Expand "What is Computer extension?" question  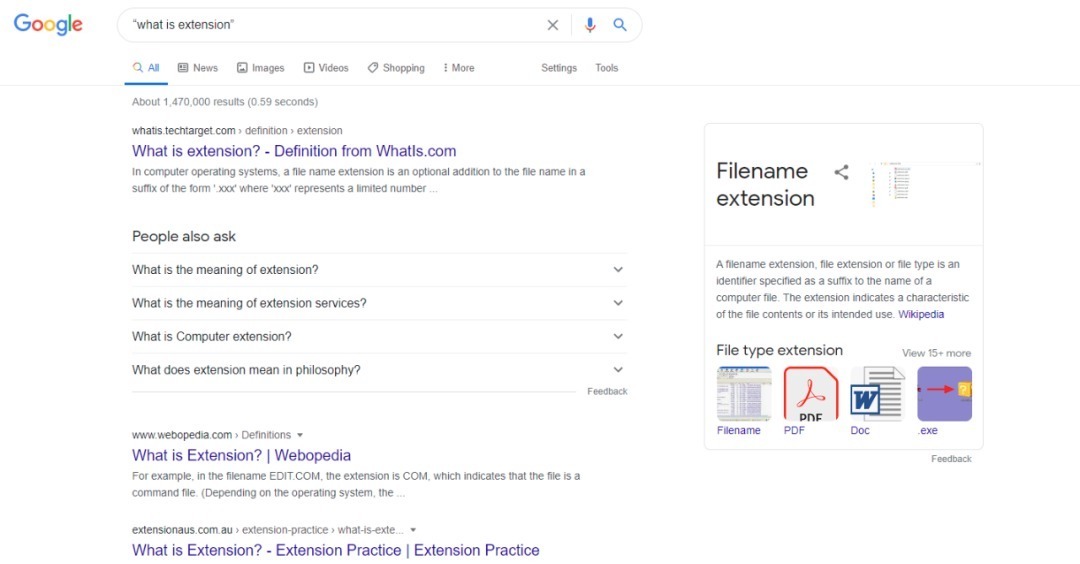(618, 337)
